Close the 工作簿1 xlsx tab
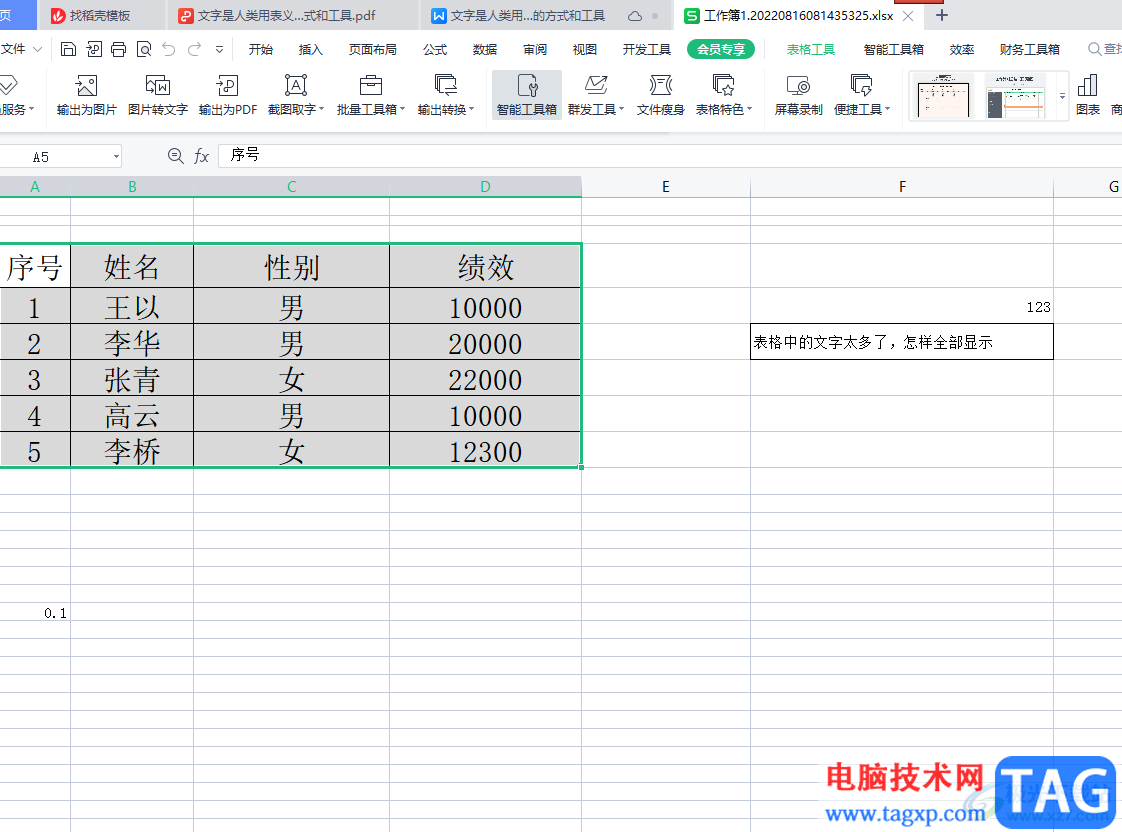This screenshot has height=832, width=1122. pos(908,15)
